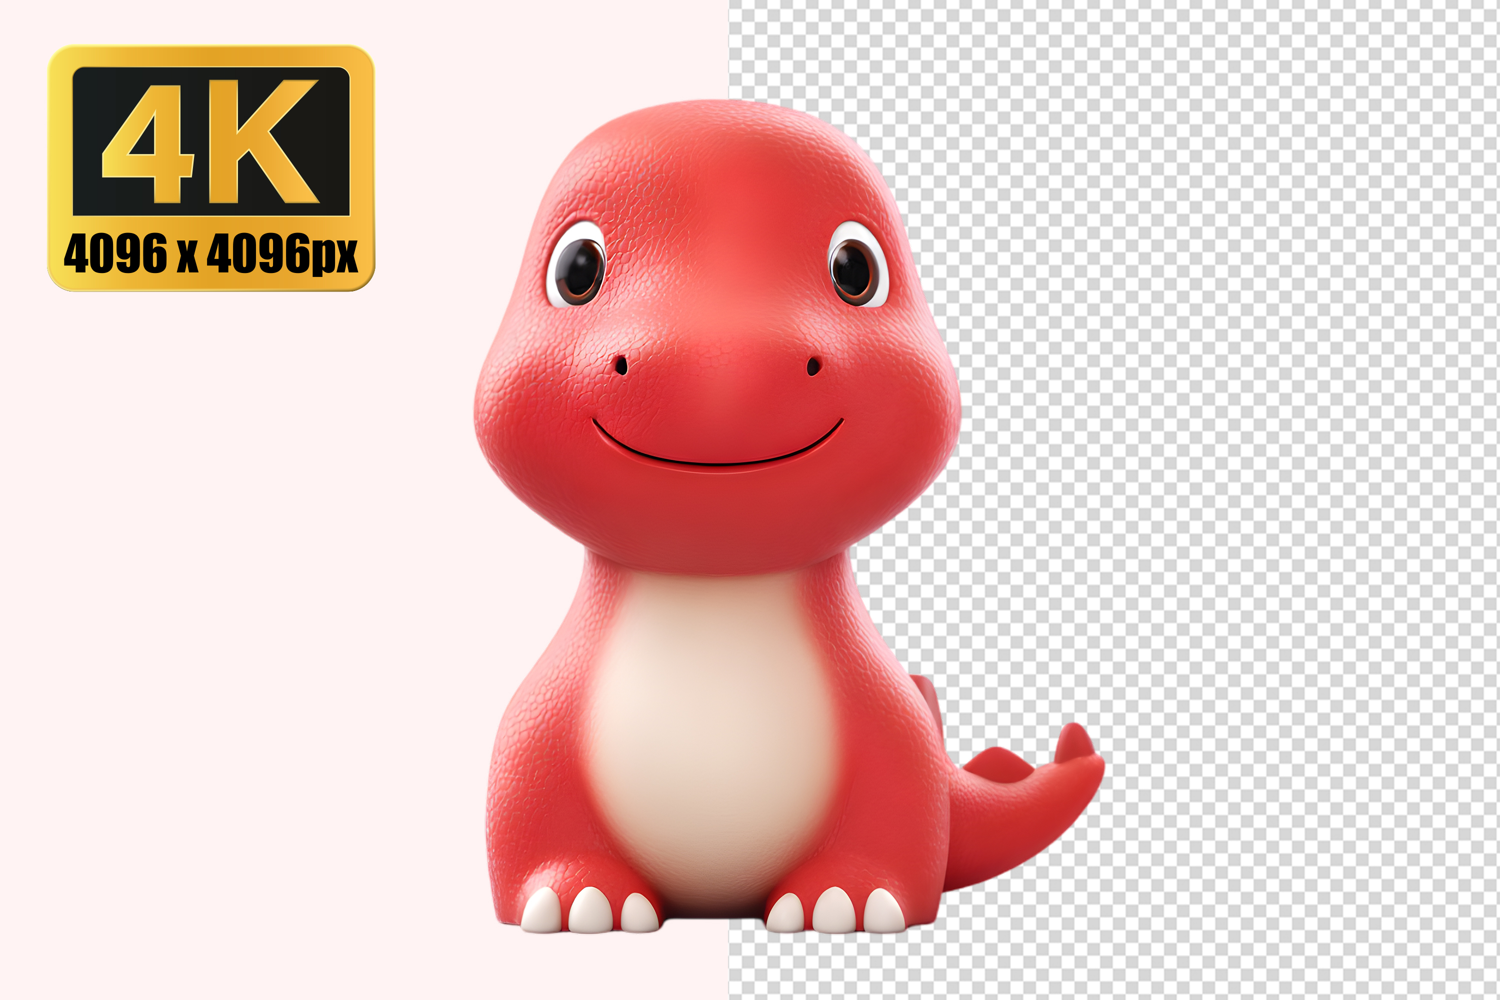Click the white claws on the right-hand foot

(x=834, y=910)
